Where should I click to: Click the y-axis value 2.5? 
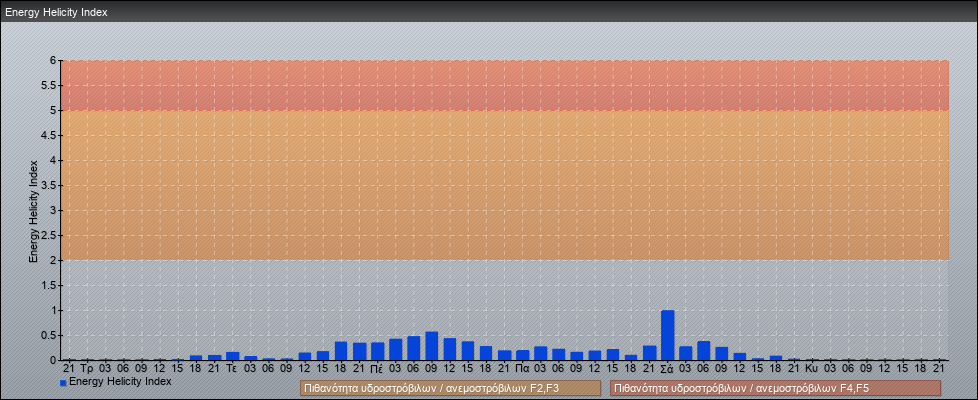point(50,235)
